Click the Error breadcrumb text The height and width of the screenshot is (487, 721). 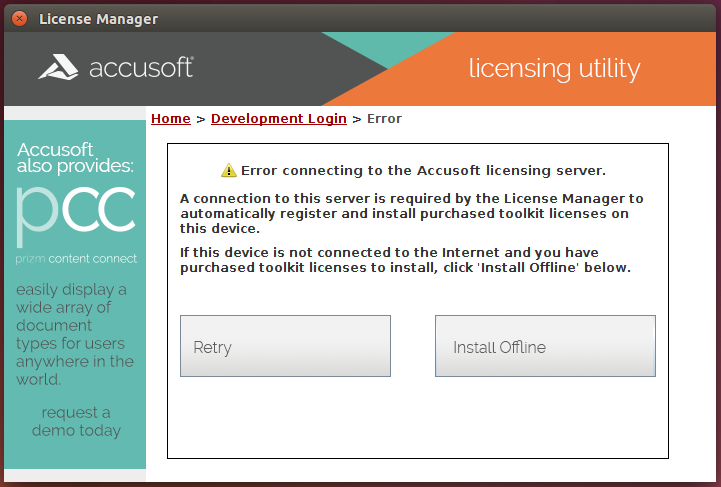[384, 119]
